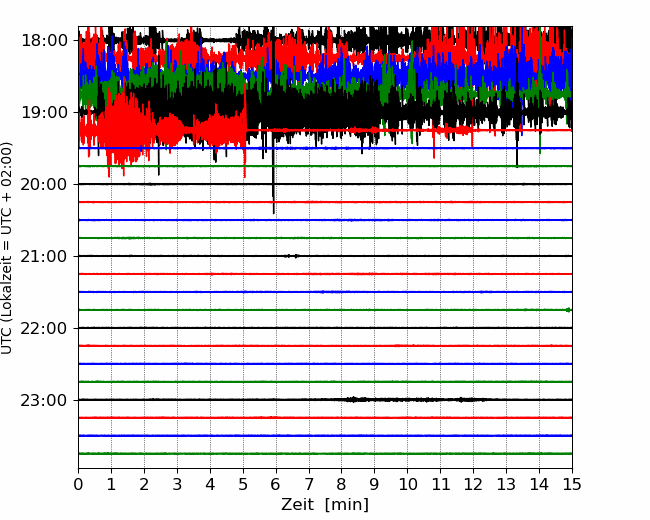Click the x-axis tick label 13
The height and width of the screenshot is (520, 650).
tap(506, 484)
